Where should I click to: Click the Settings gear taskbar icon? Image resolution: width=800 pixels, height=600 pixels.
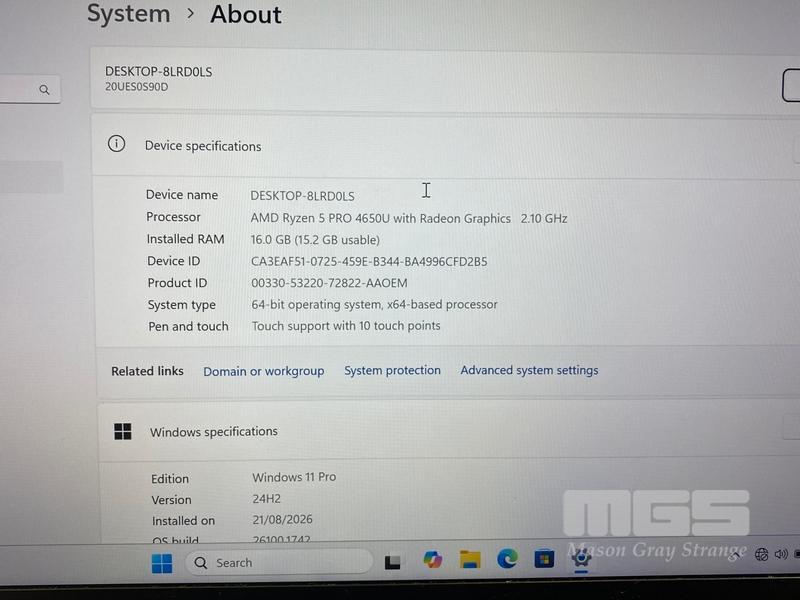581,558
